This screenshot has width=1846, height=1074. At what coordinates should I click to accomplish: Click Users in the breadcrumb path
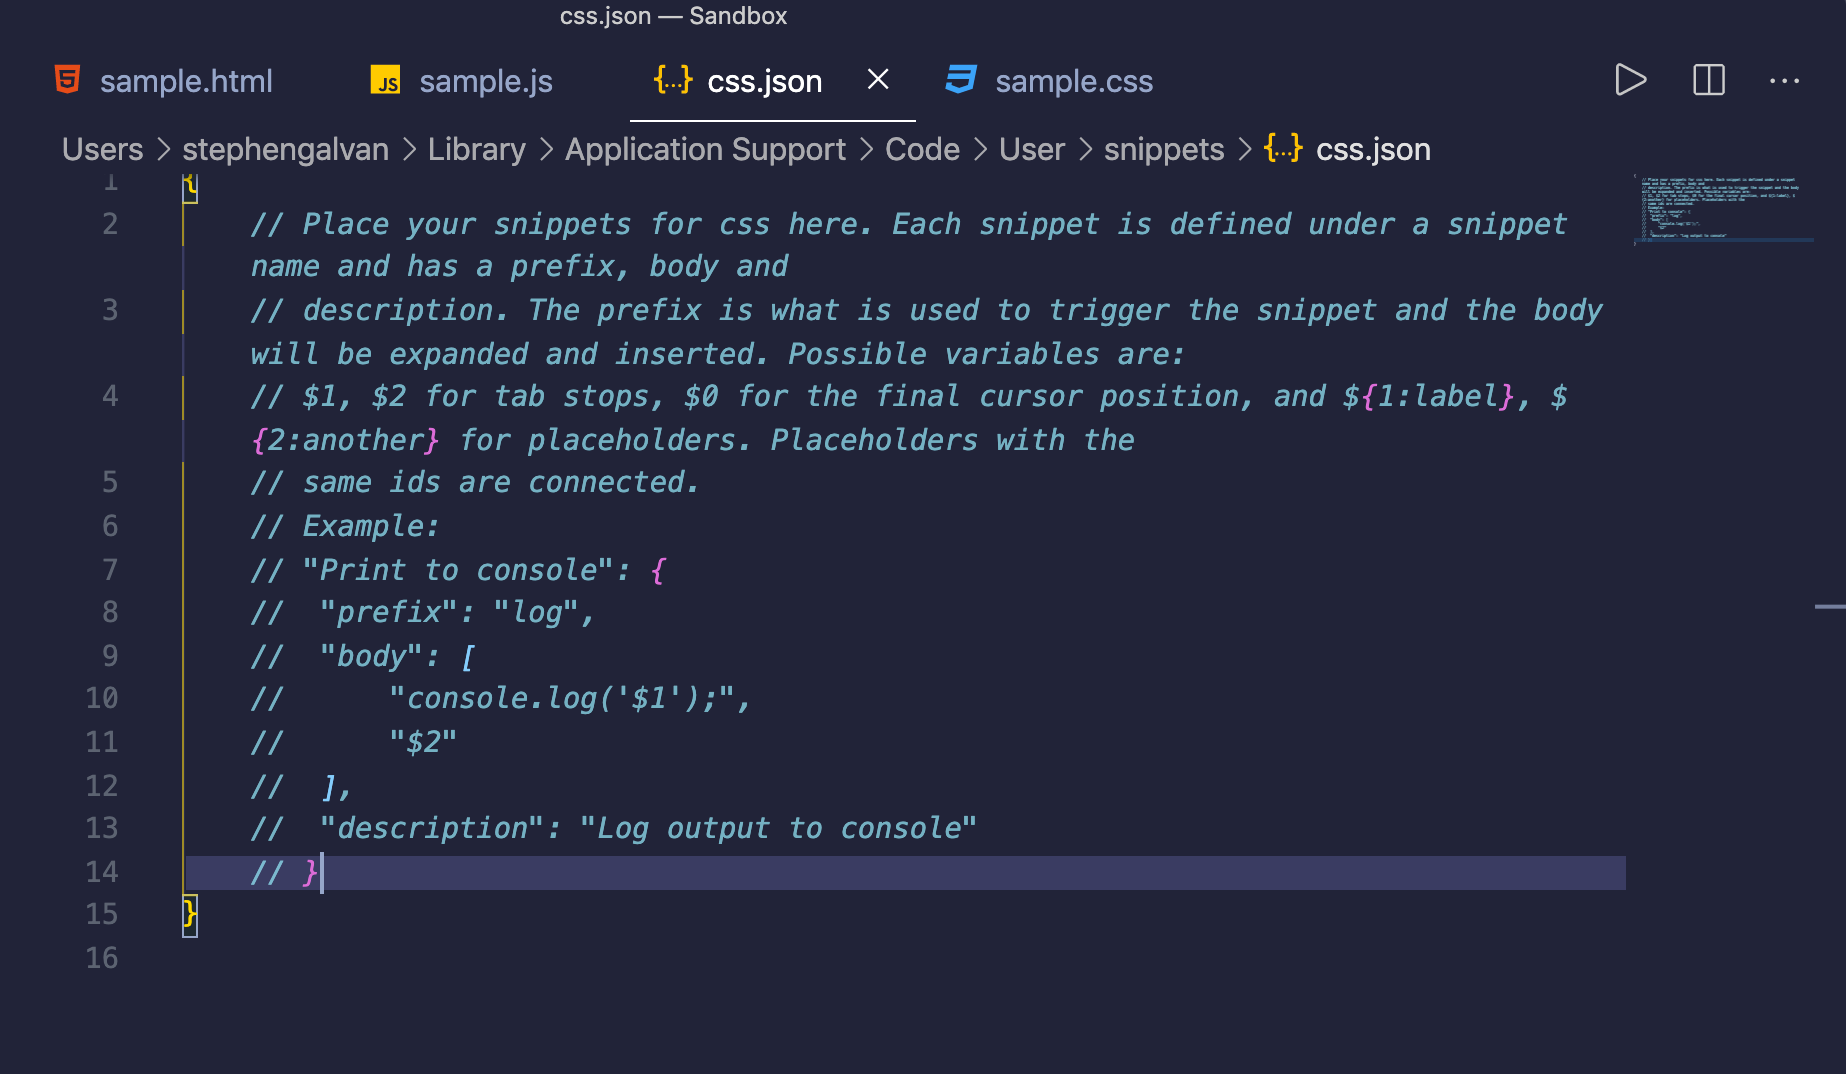(101, 149)
